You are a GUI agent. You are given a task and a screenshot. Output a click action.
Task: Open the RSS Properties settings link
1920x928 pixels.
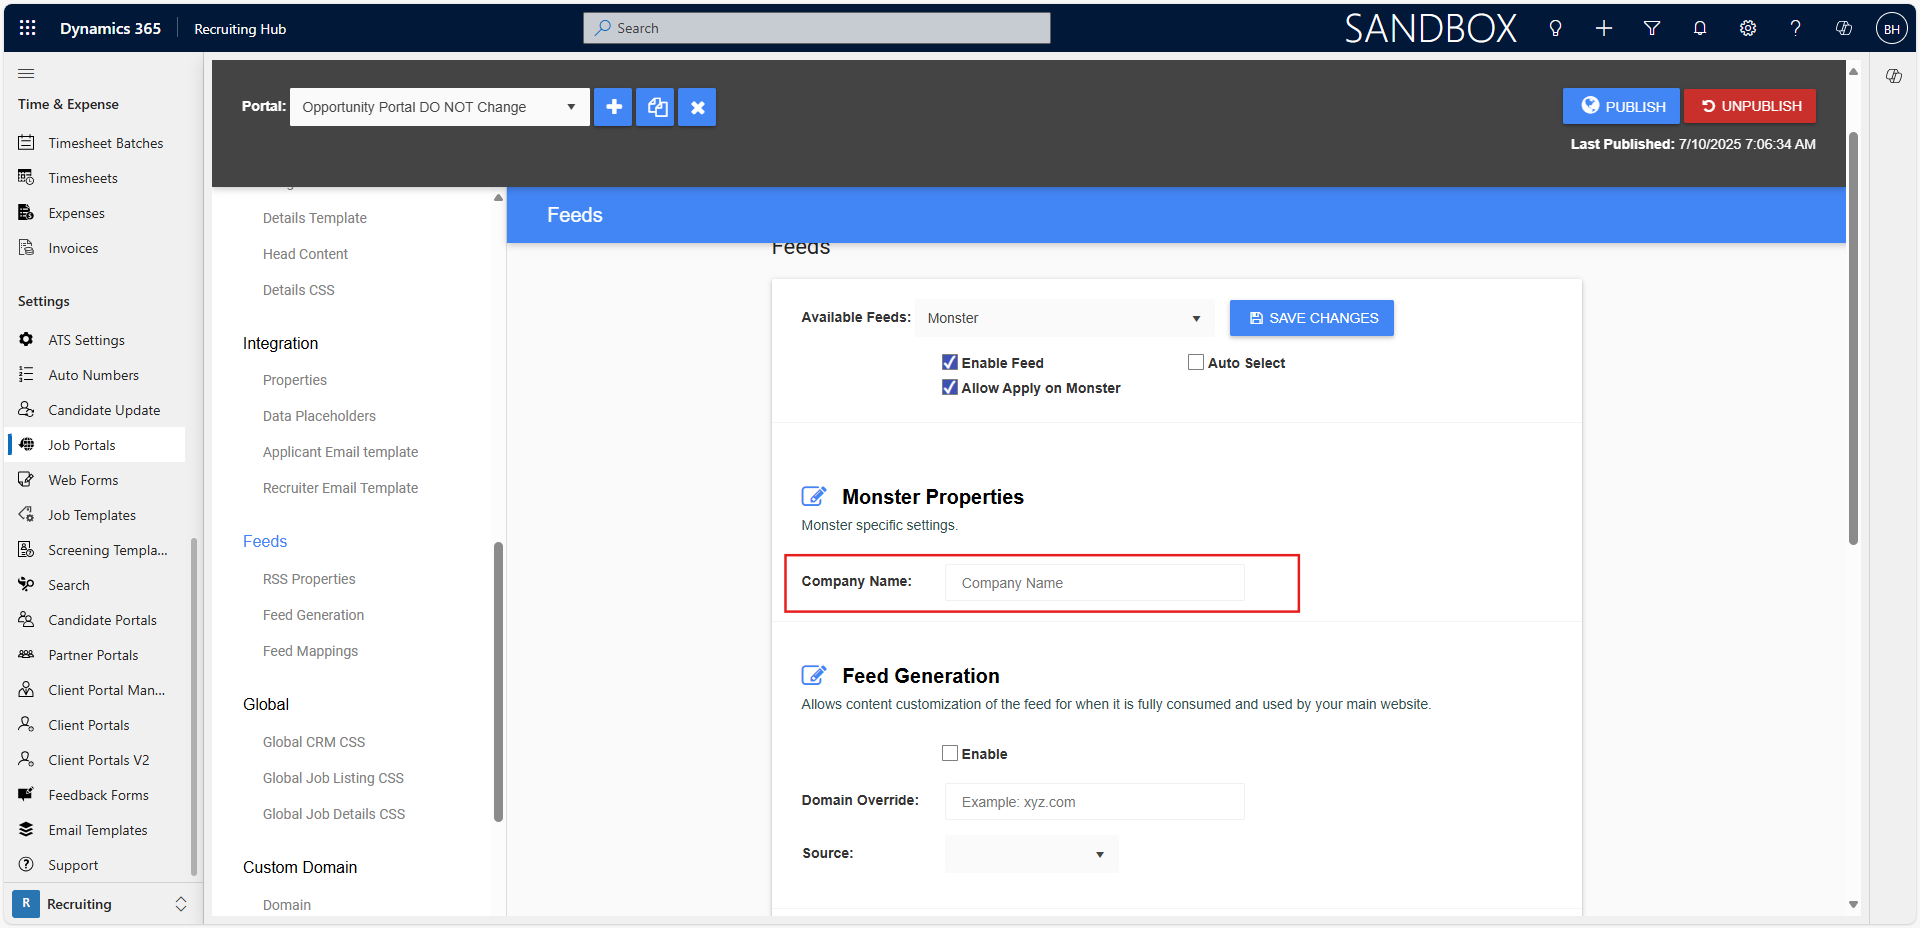(x=309, y=579)
